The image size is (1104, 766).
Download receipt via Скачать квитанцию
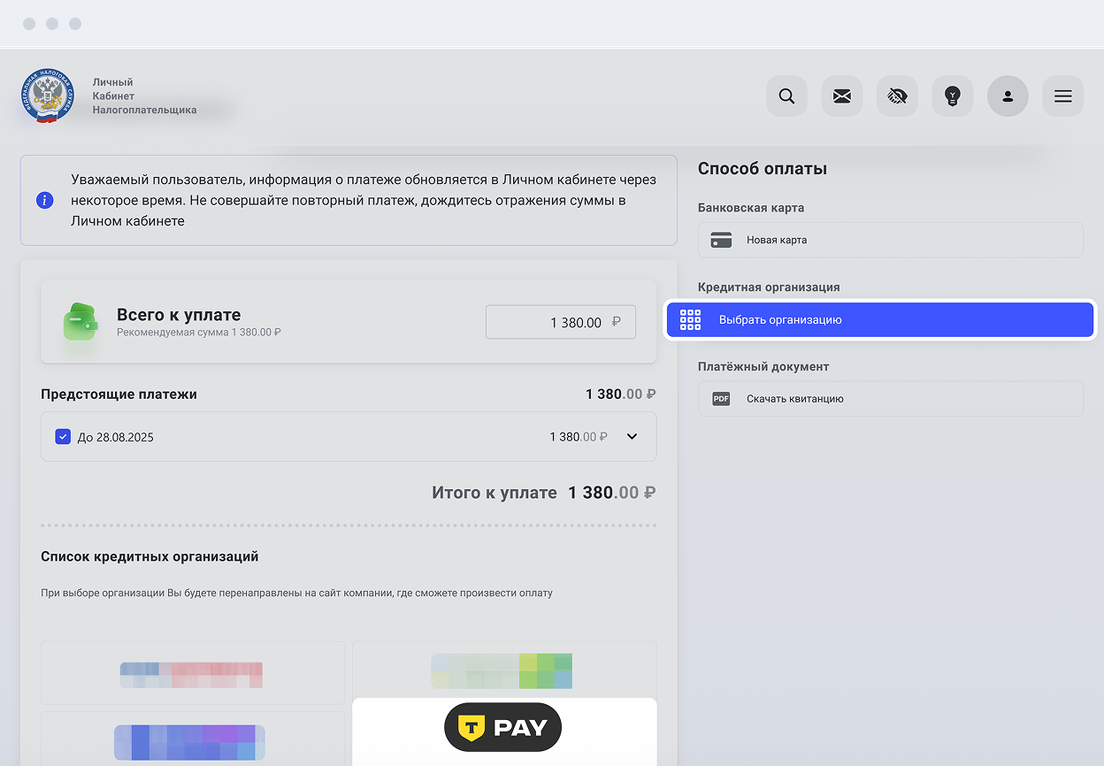[x=890, y=398]
